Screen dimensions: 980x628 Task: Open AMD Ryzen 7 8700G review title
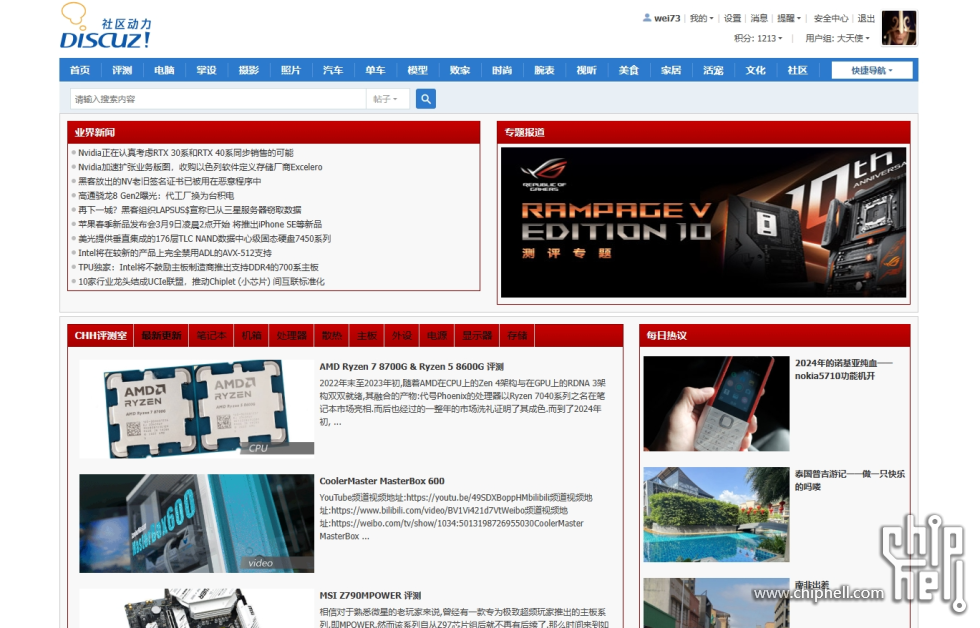pos(411,367)
